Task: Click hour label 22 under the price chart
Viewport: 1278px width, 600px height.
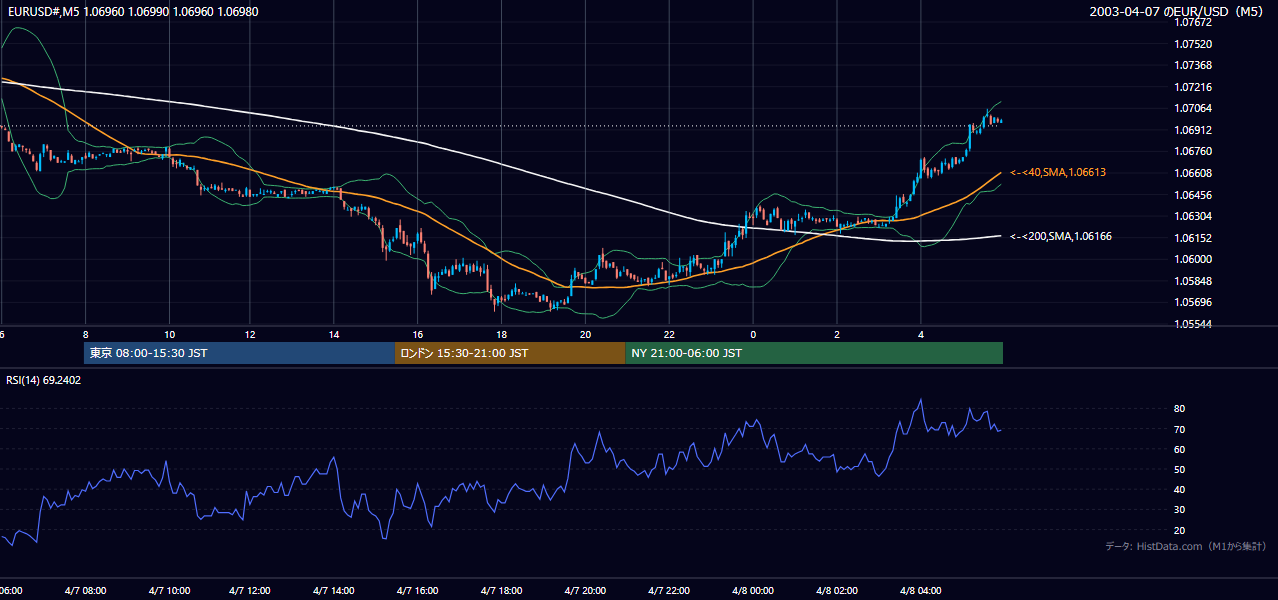Action: [669, 335]
